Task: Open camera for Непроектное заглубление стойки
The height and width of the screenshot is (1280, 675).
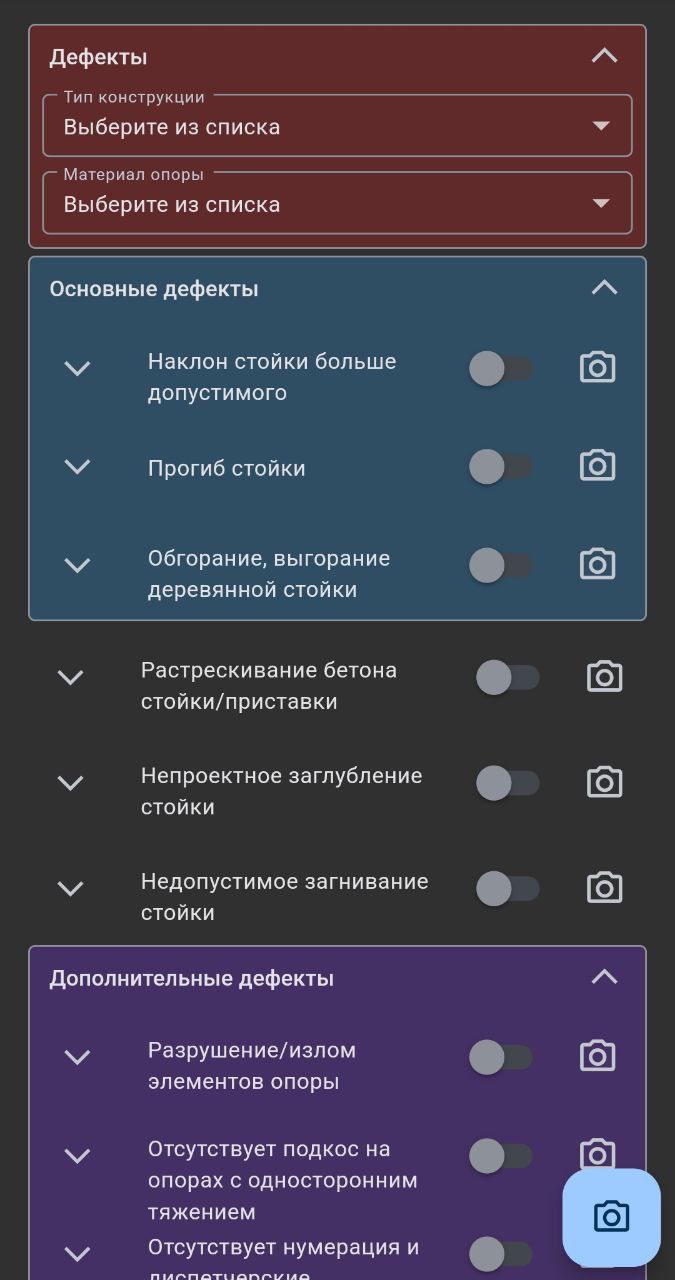Action: (604, 782)
